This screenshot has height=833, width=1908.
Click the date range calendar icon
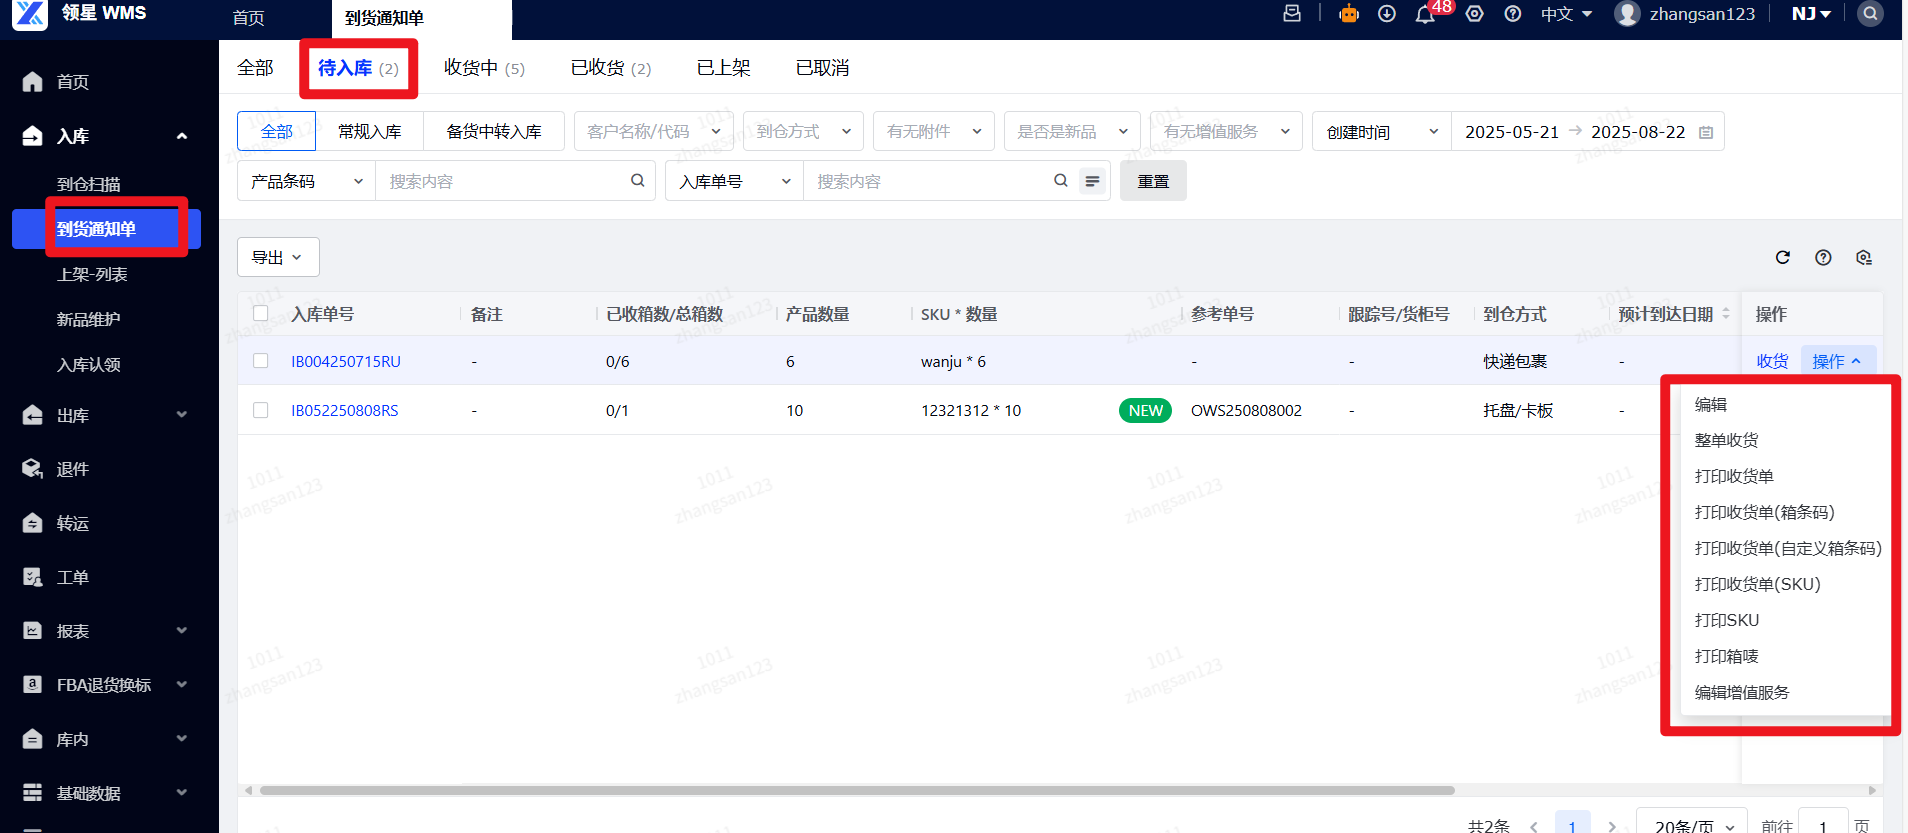1706,132
